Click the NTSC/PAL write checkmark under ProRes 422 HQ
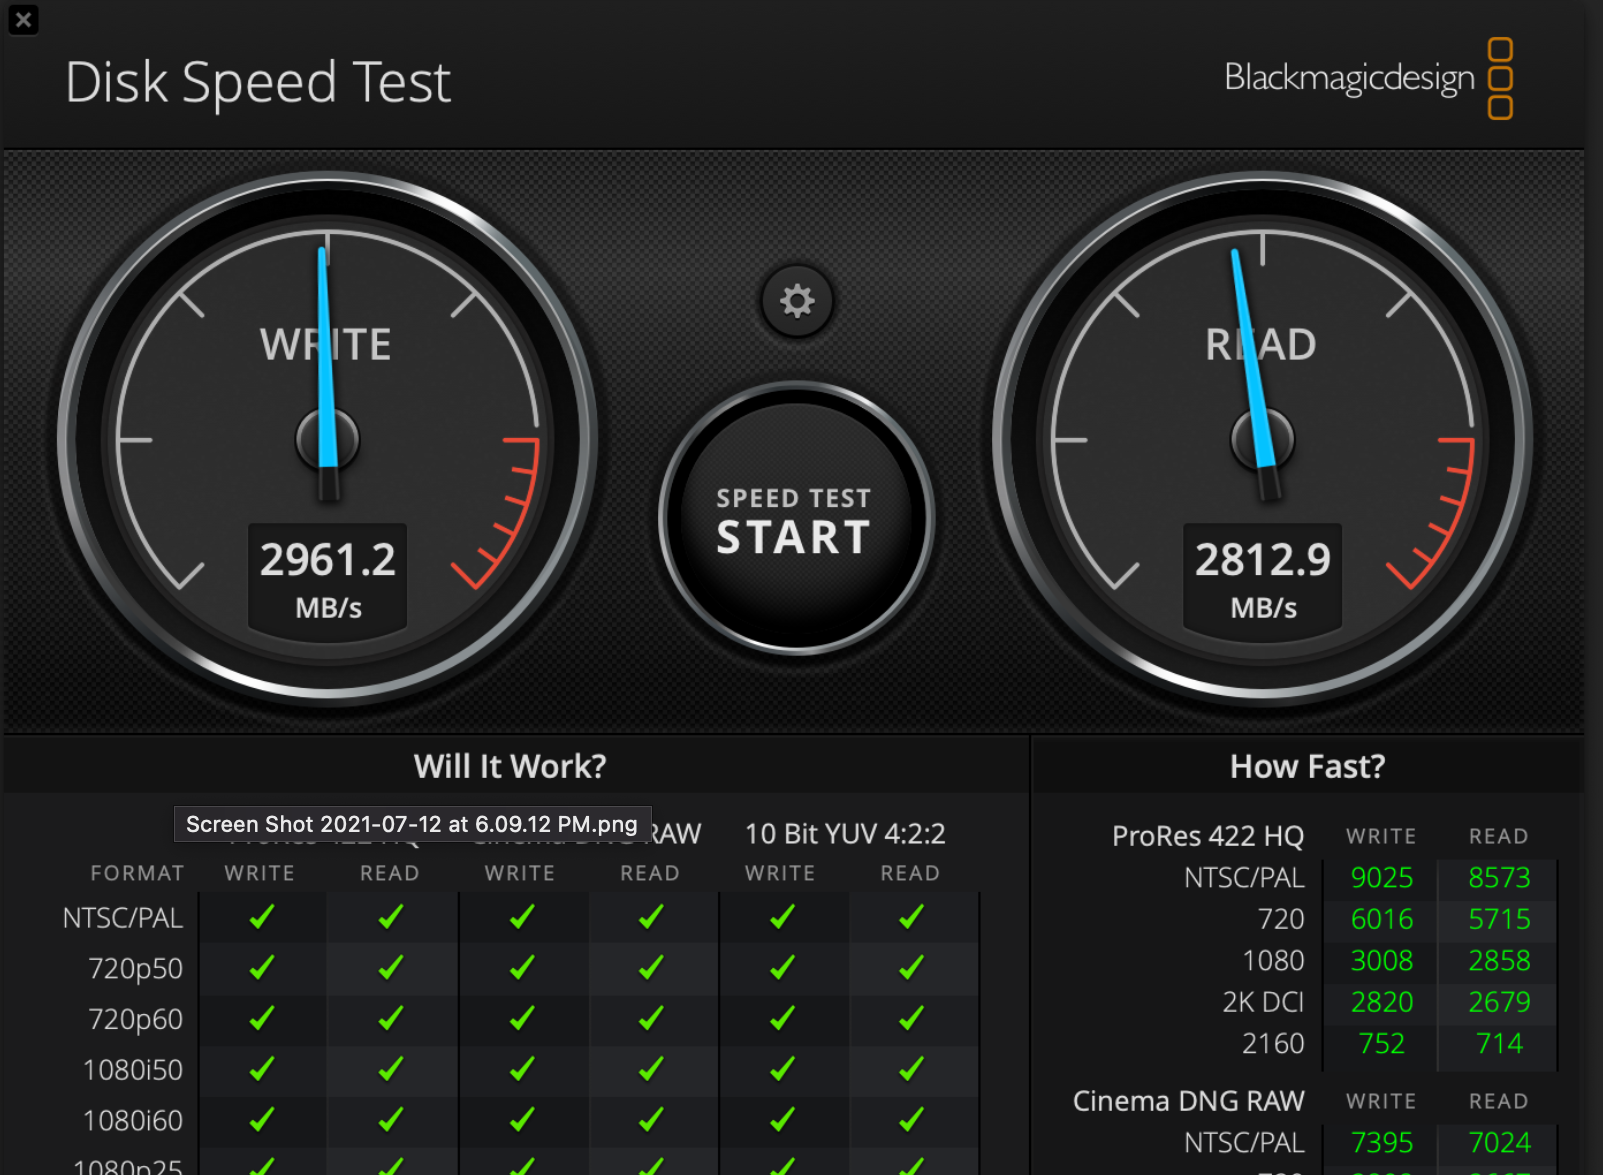The height and width of the screenshot is (1175, 1603). 261,916
